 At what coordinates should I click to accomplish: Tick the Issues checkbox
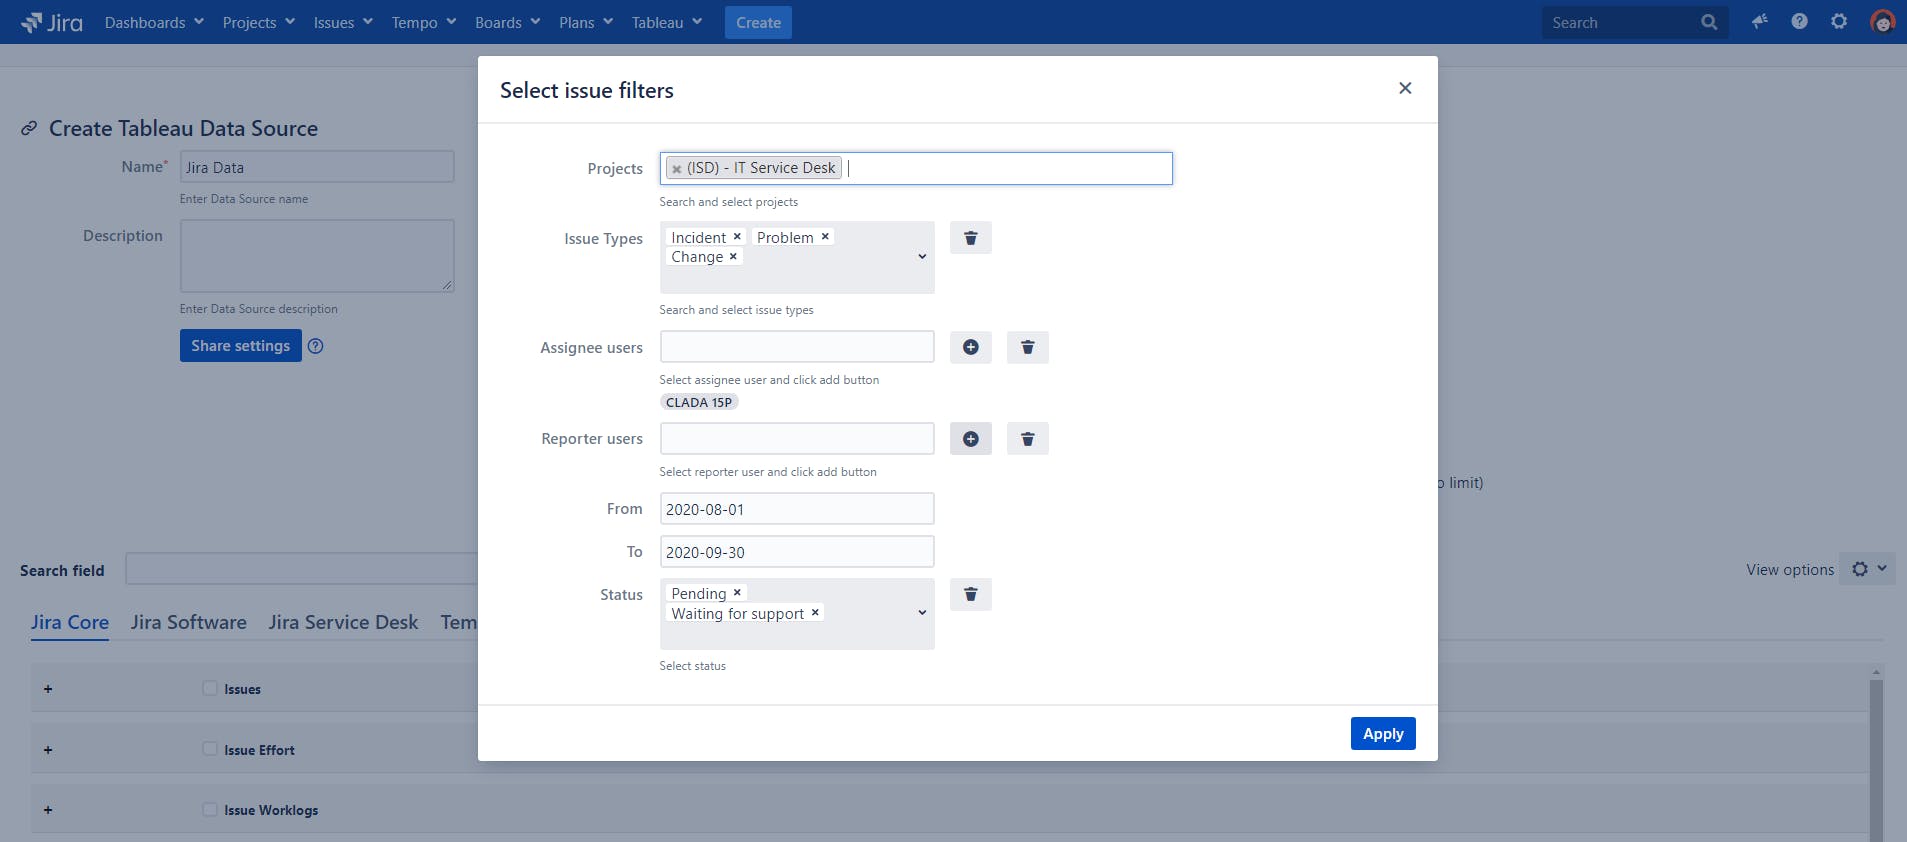pyautogui.click(x=210, y=688)
